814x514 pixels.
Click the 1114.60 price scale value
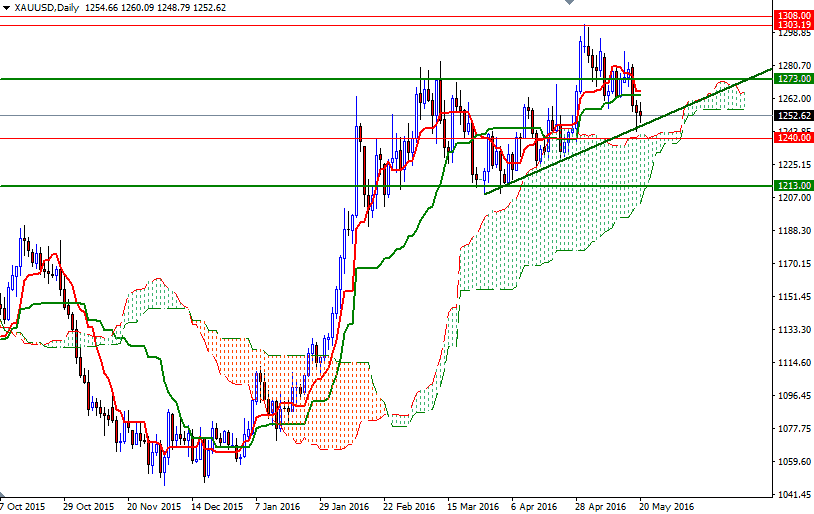pyautogui.click(x=794, y=363)
